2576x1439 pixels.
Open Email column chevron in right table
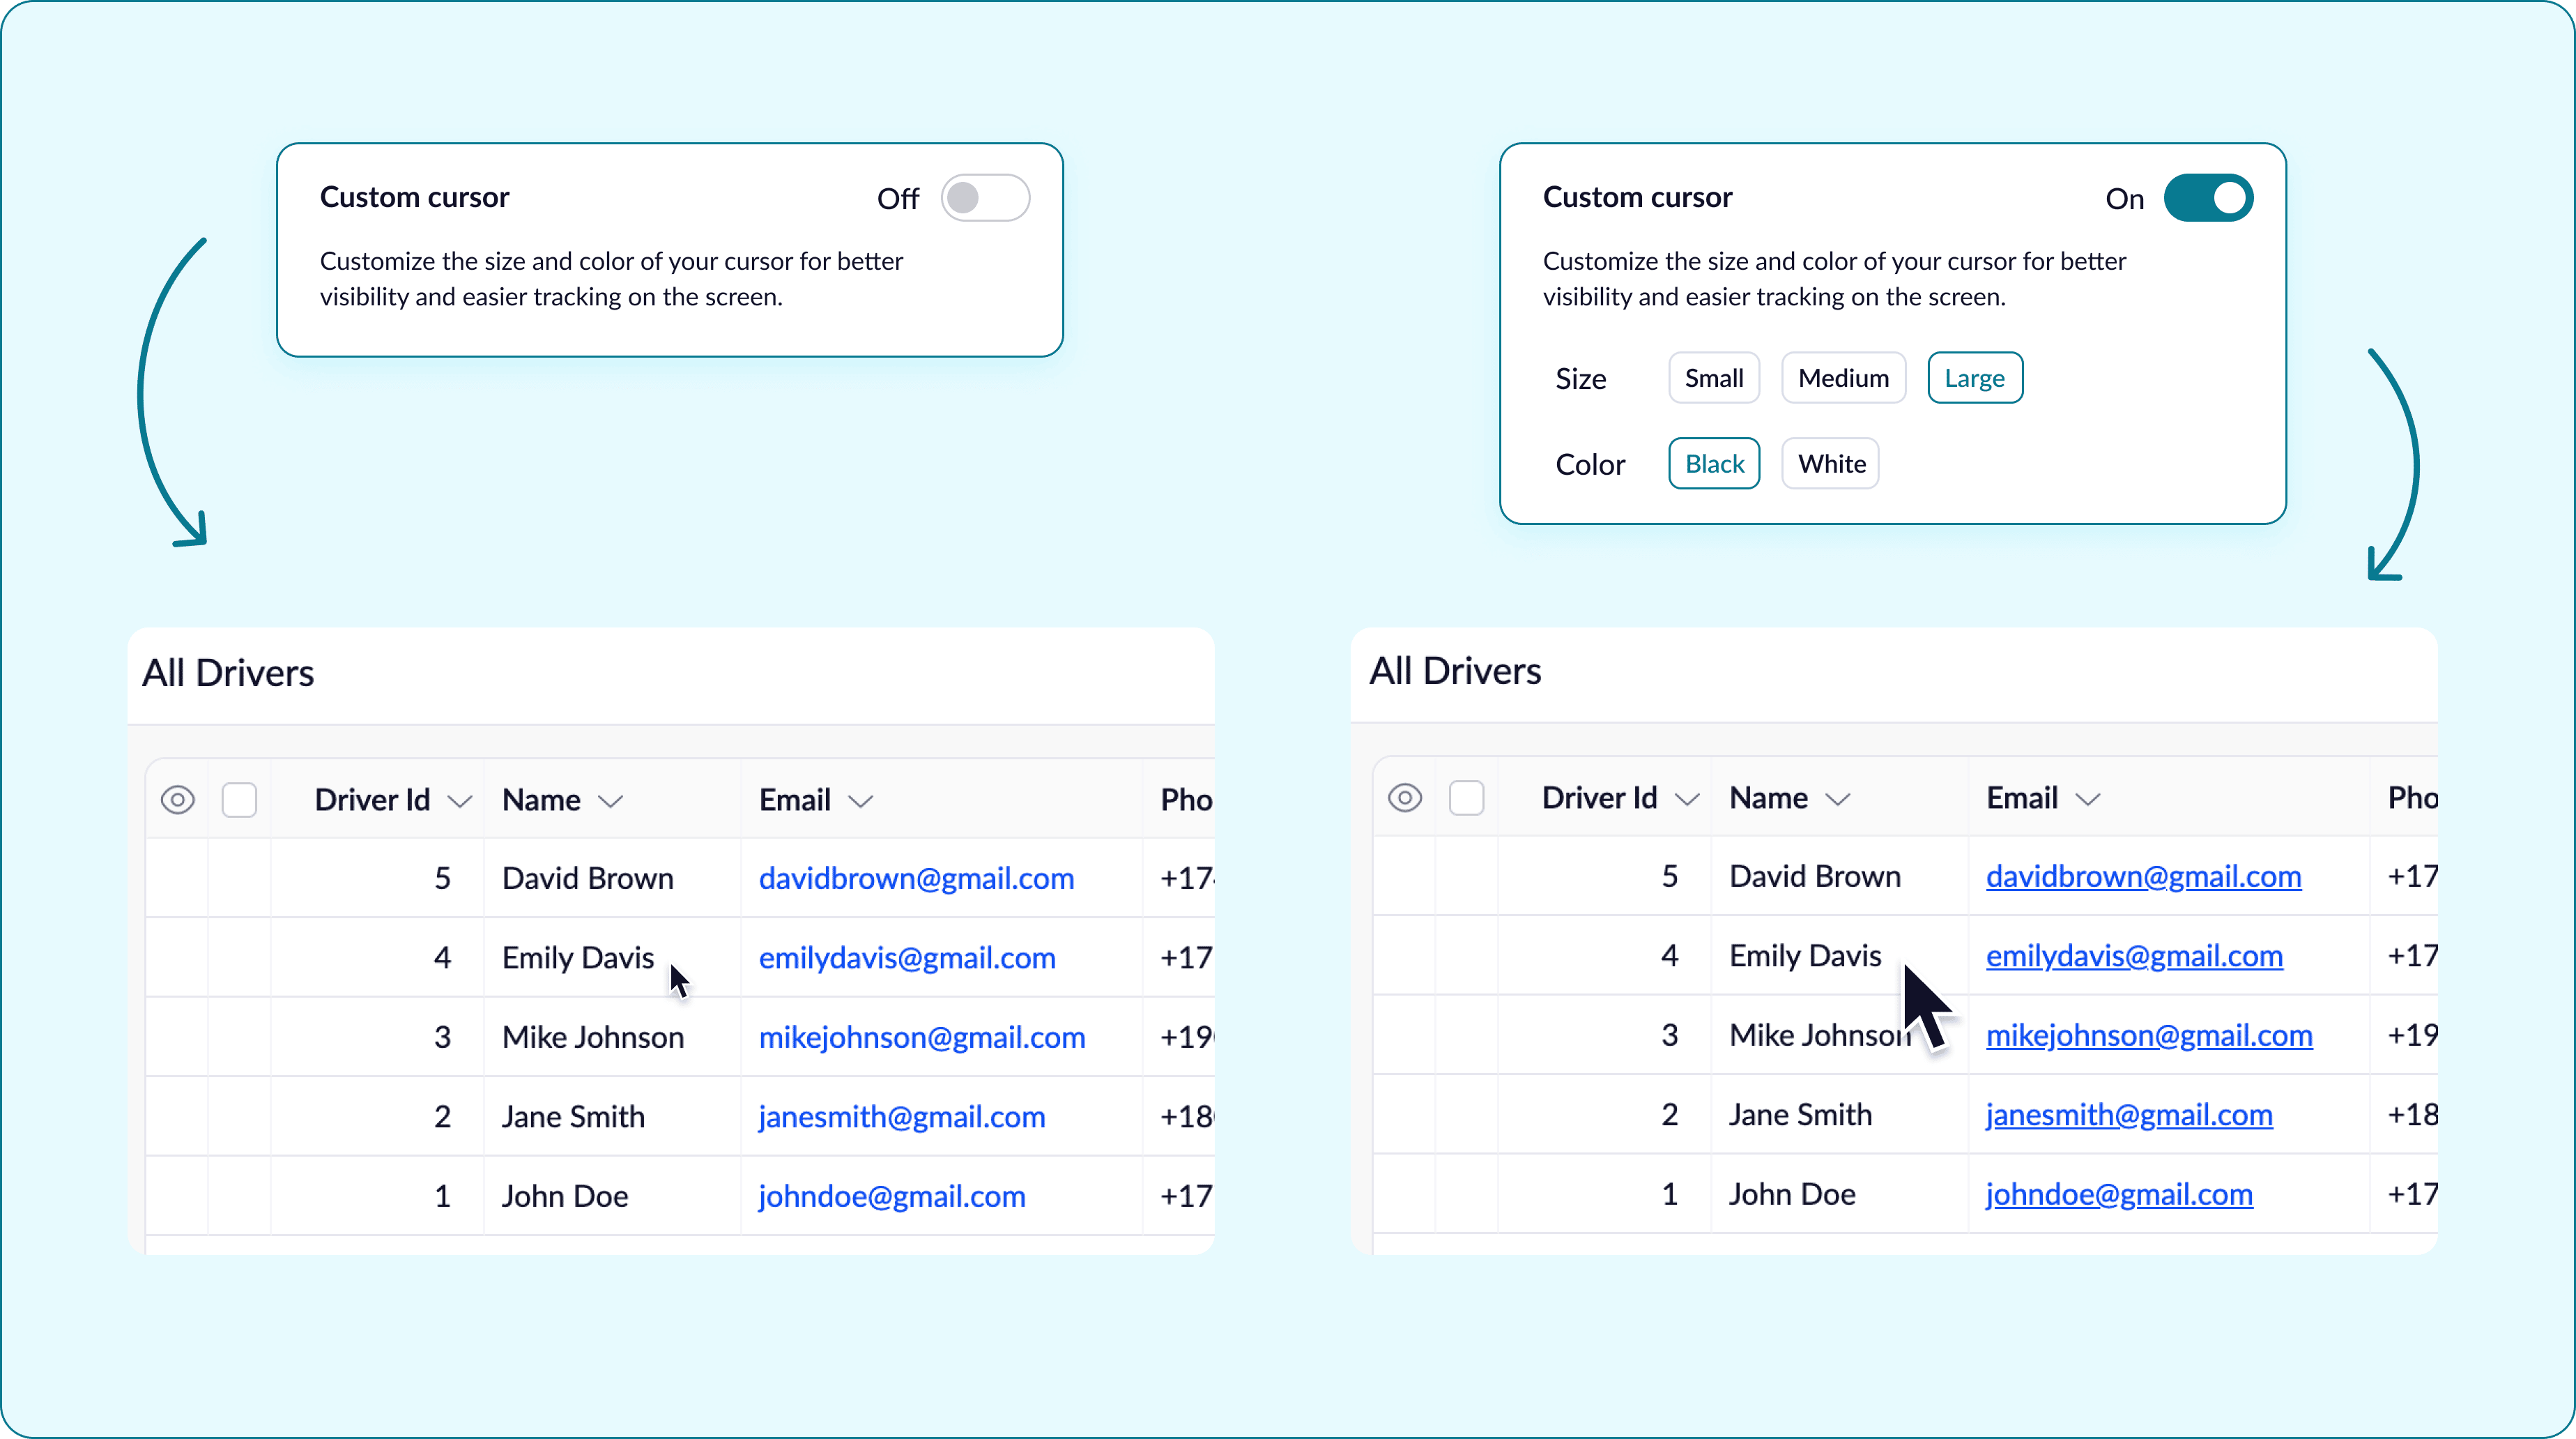click(2088, 799)
